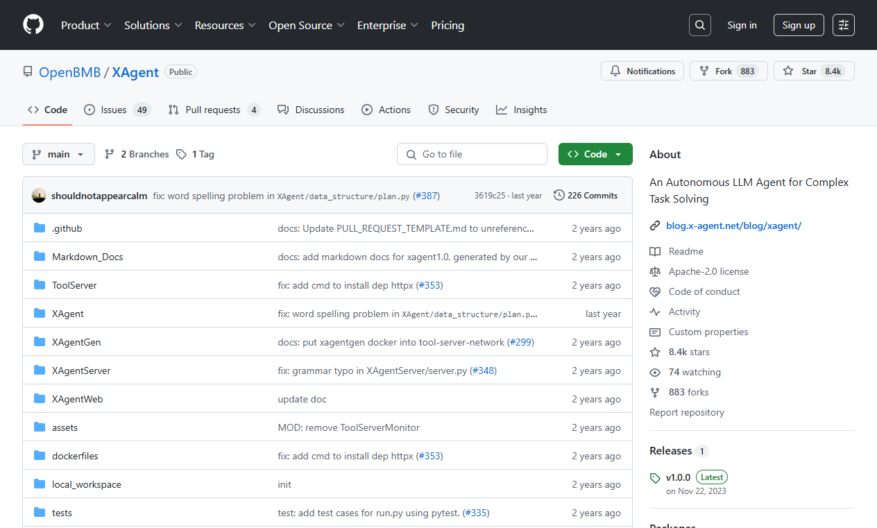Click the Sign up button
The height and width of the screenshot is (528, 877).
pyautogui.click(x=798, y=25)
